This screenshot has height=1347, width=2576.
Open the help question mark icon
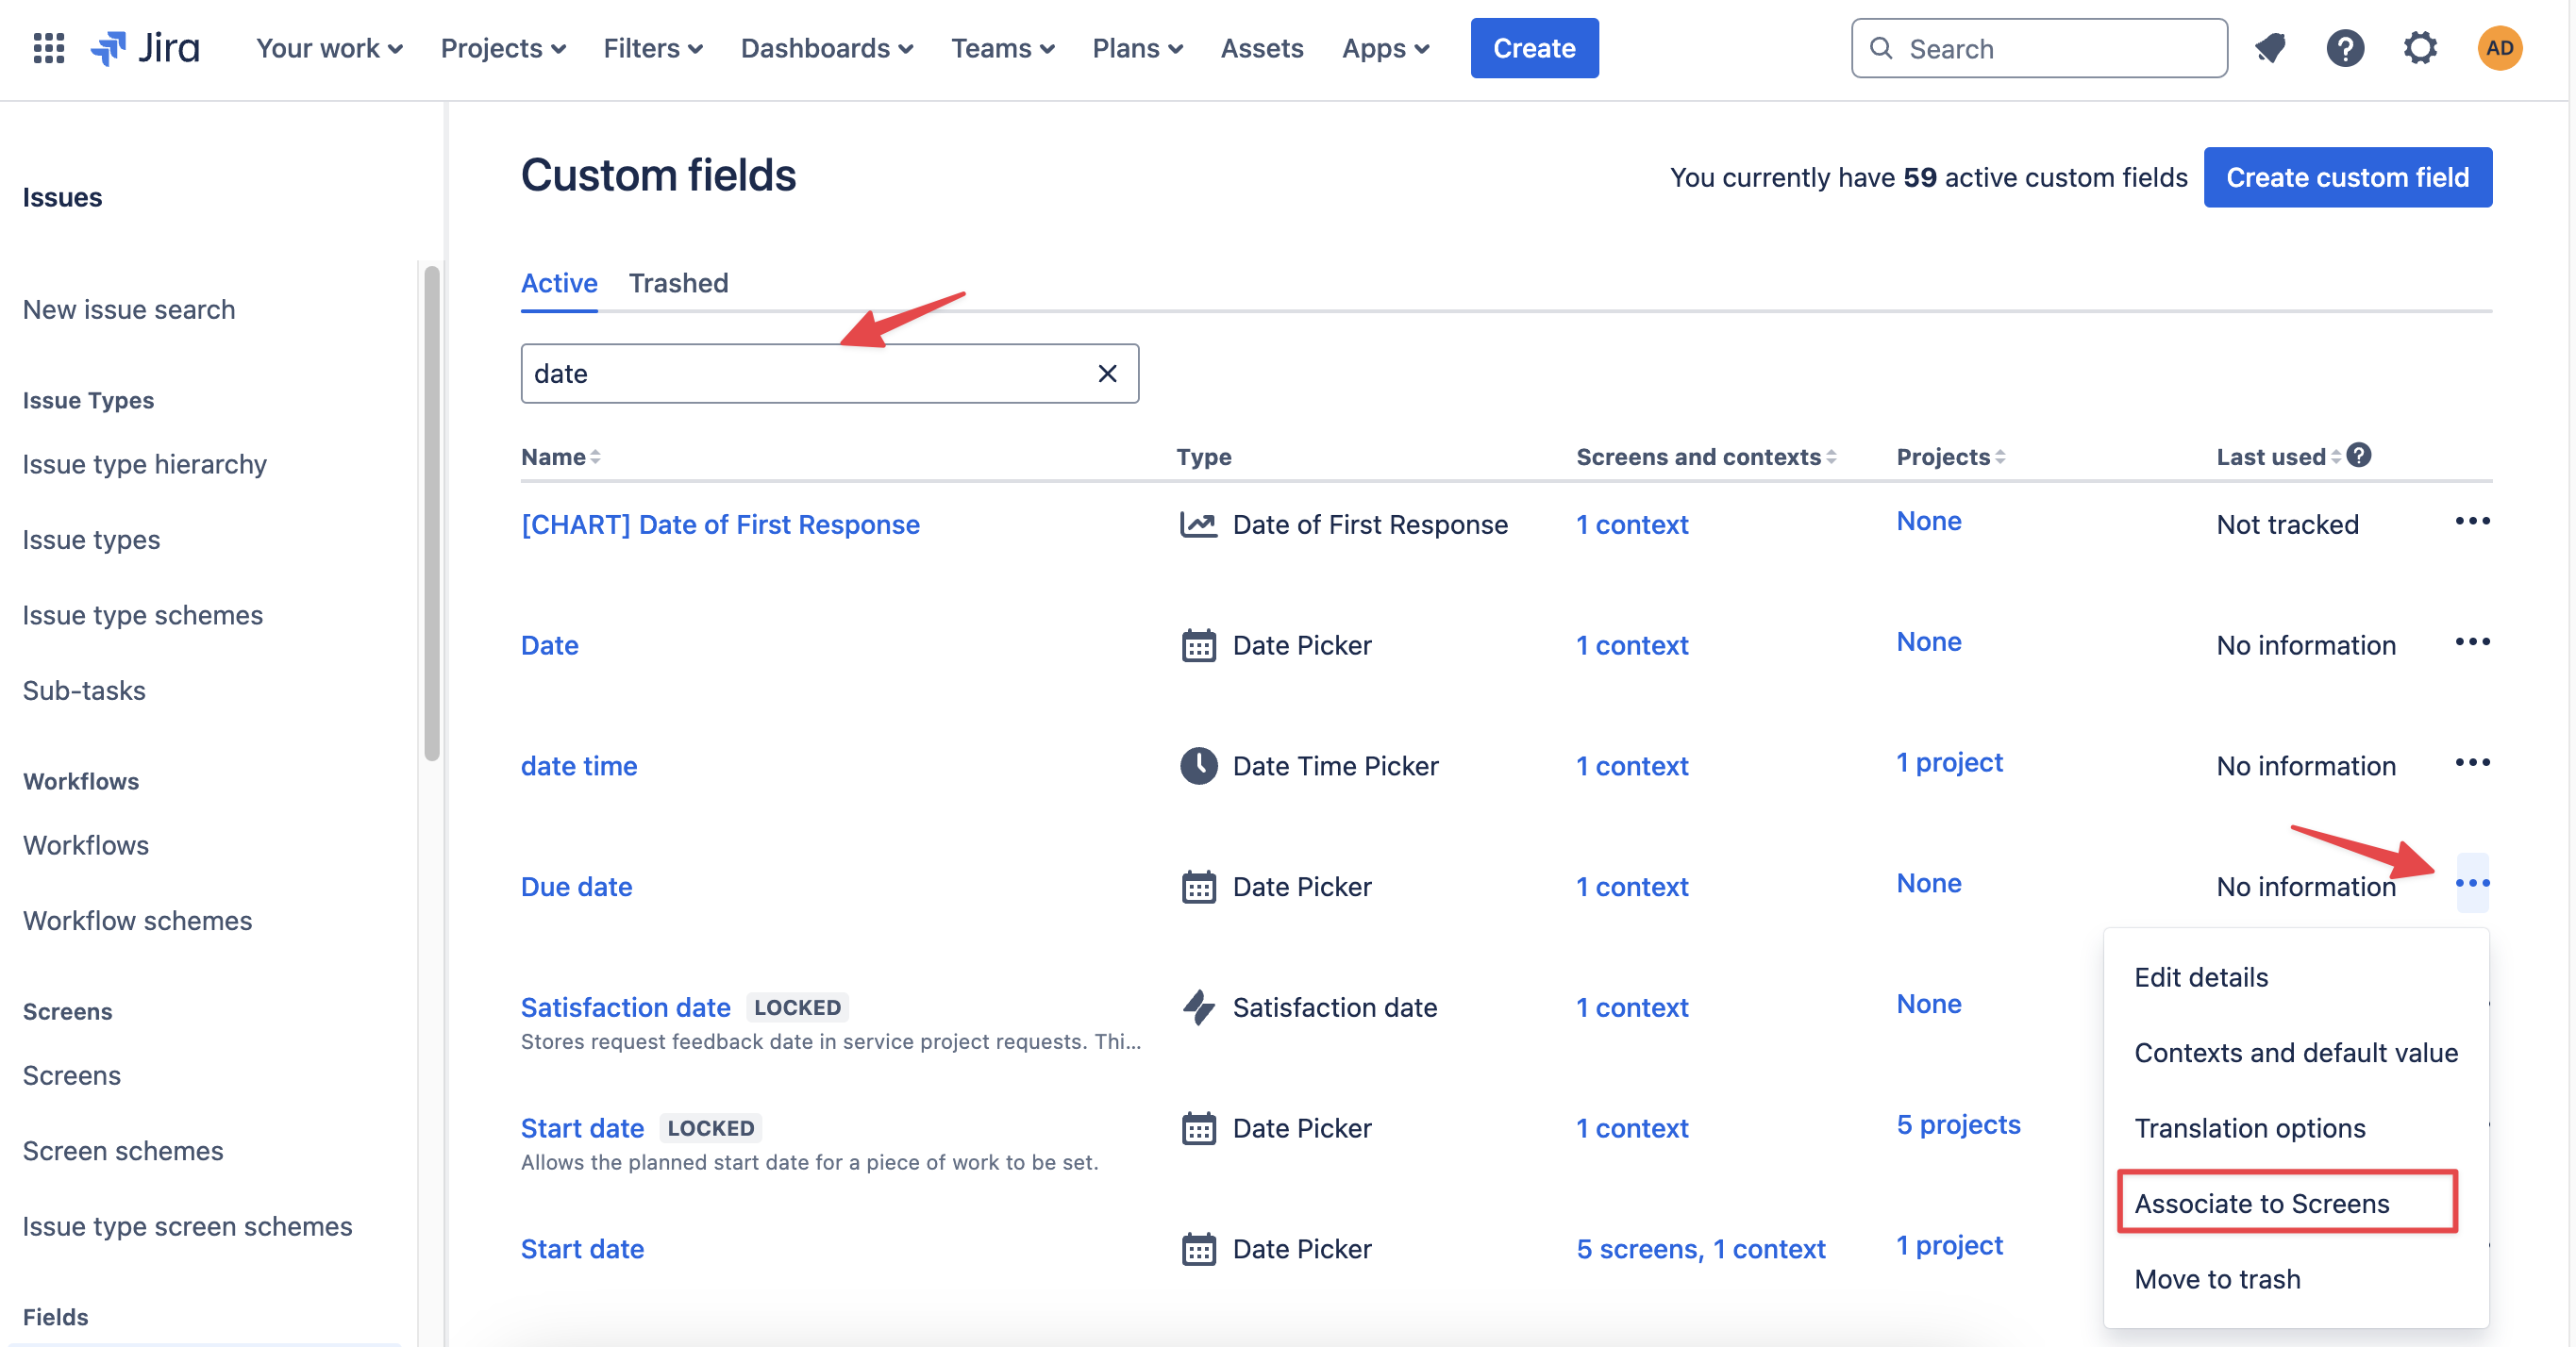click(x=2344, y=48)
